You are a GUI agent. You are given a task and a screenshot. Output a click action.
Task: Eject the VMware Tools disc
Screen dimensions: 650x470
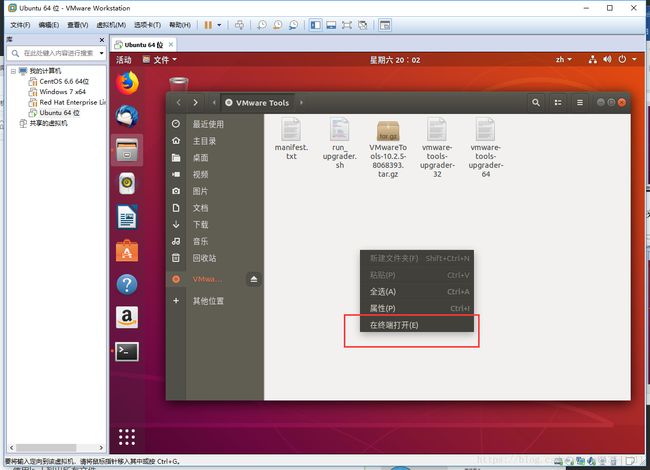[x=254, y=279]
